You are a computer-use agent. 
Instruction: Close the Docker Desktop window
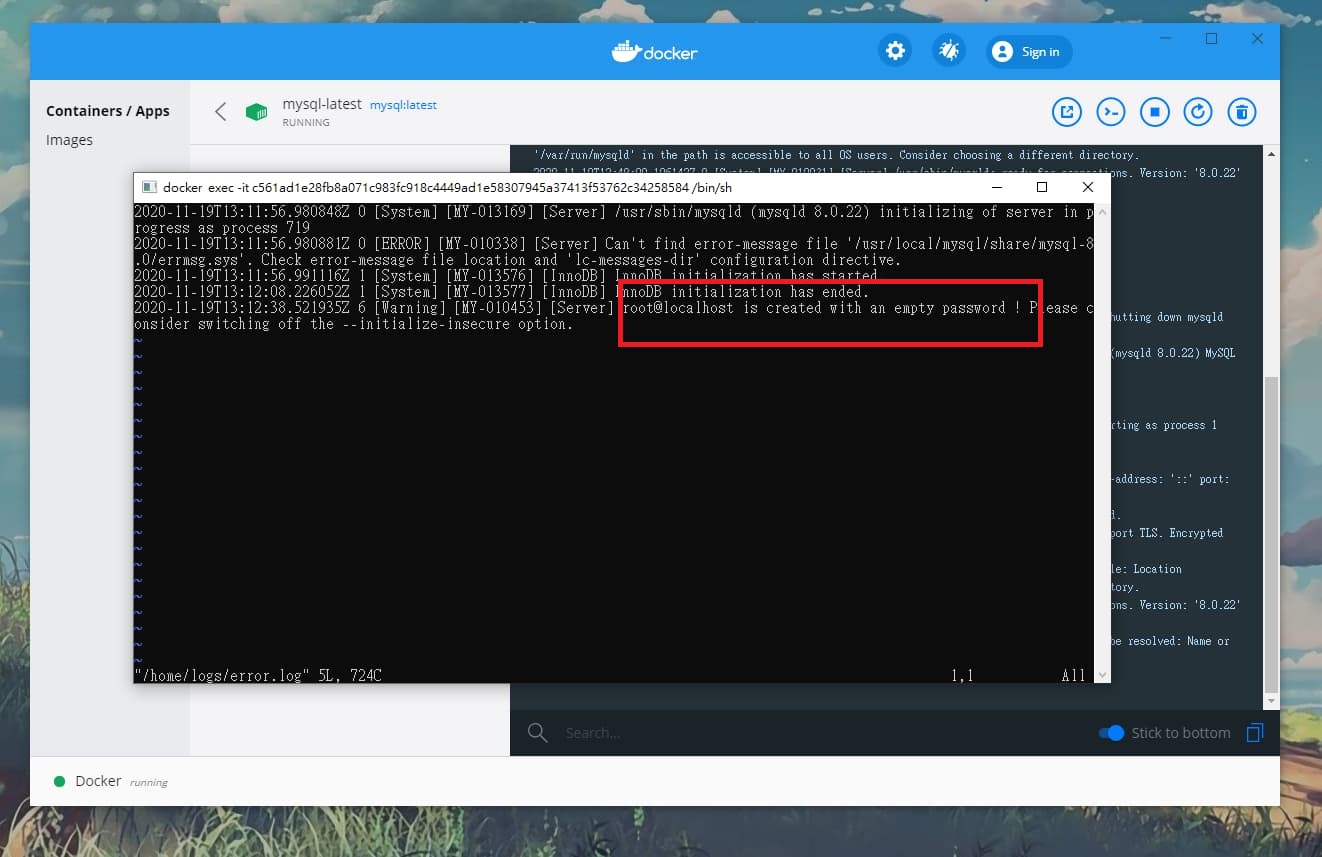(x=1258, y=39)
